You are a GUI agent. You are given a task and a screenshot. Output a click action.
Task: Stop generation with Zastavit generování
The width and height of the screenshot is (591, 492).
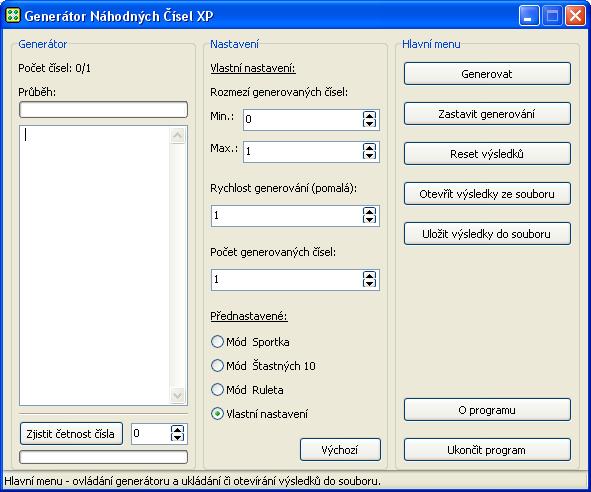pyautogui.click(x=487, y=114)
